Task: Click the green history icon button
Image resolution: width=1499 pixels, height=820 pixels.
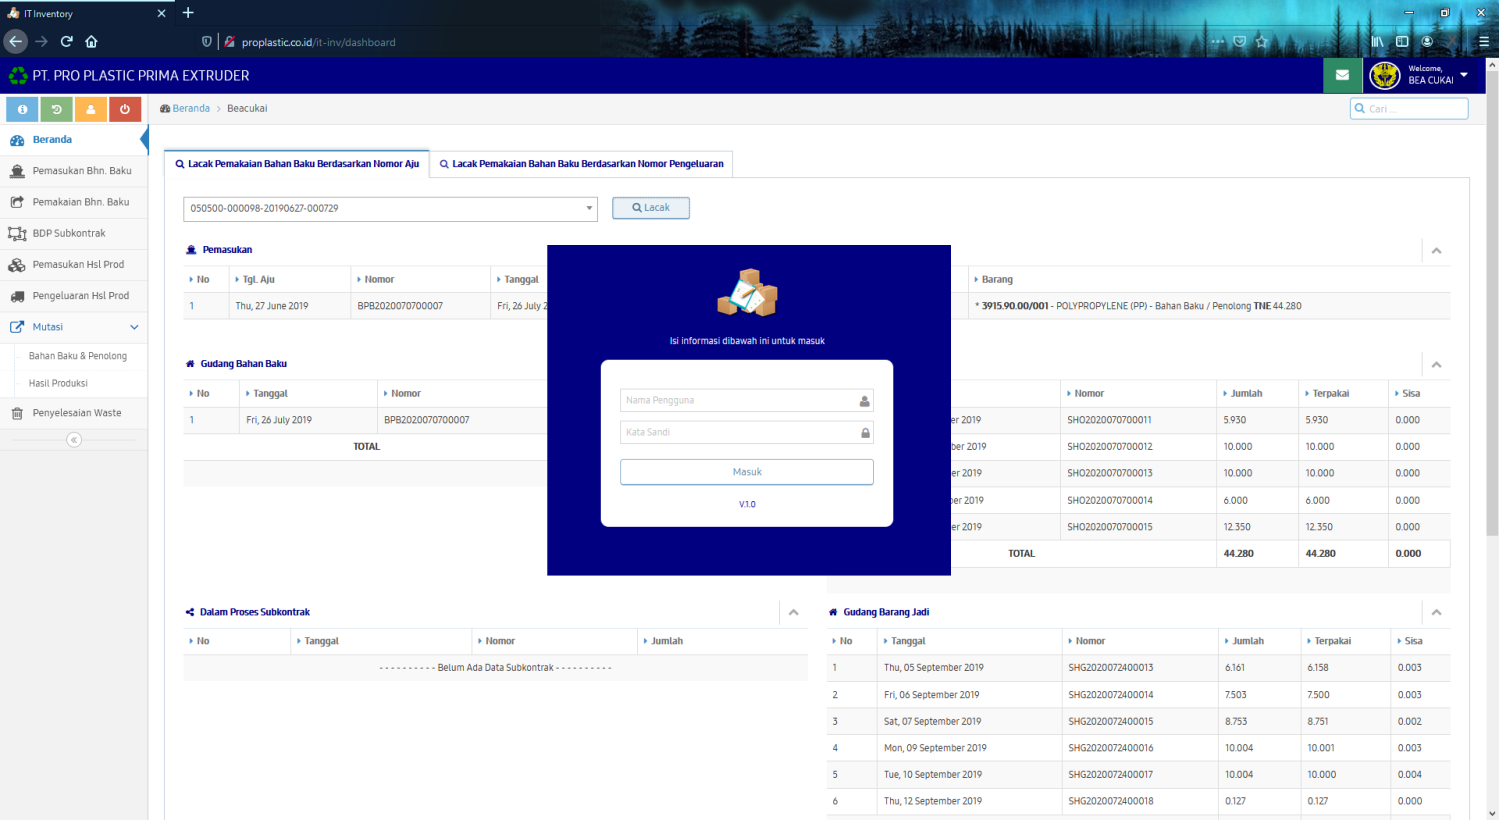Action: point(56,109)
